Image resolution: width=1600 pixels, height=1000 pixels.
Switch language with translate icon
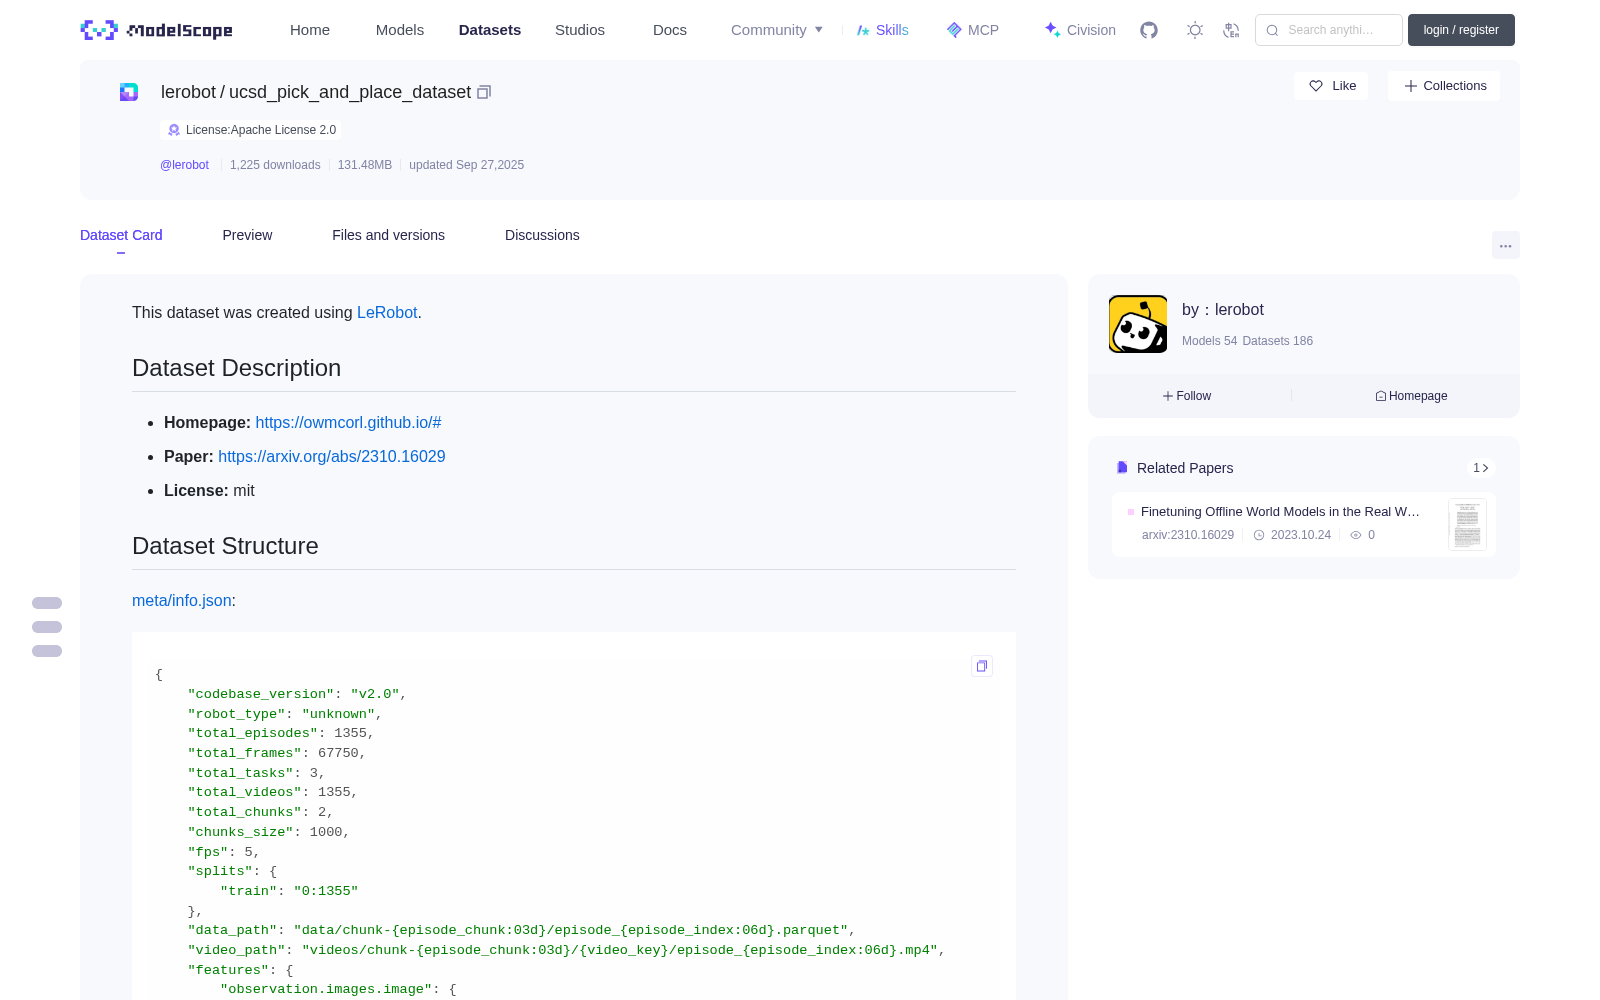[1231, 30]
